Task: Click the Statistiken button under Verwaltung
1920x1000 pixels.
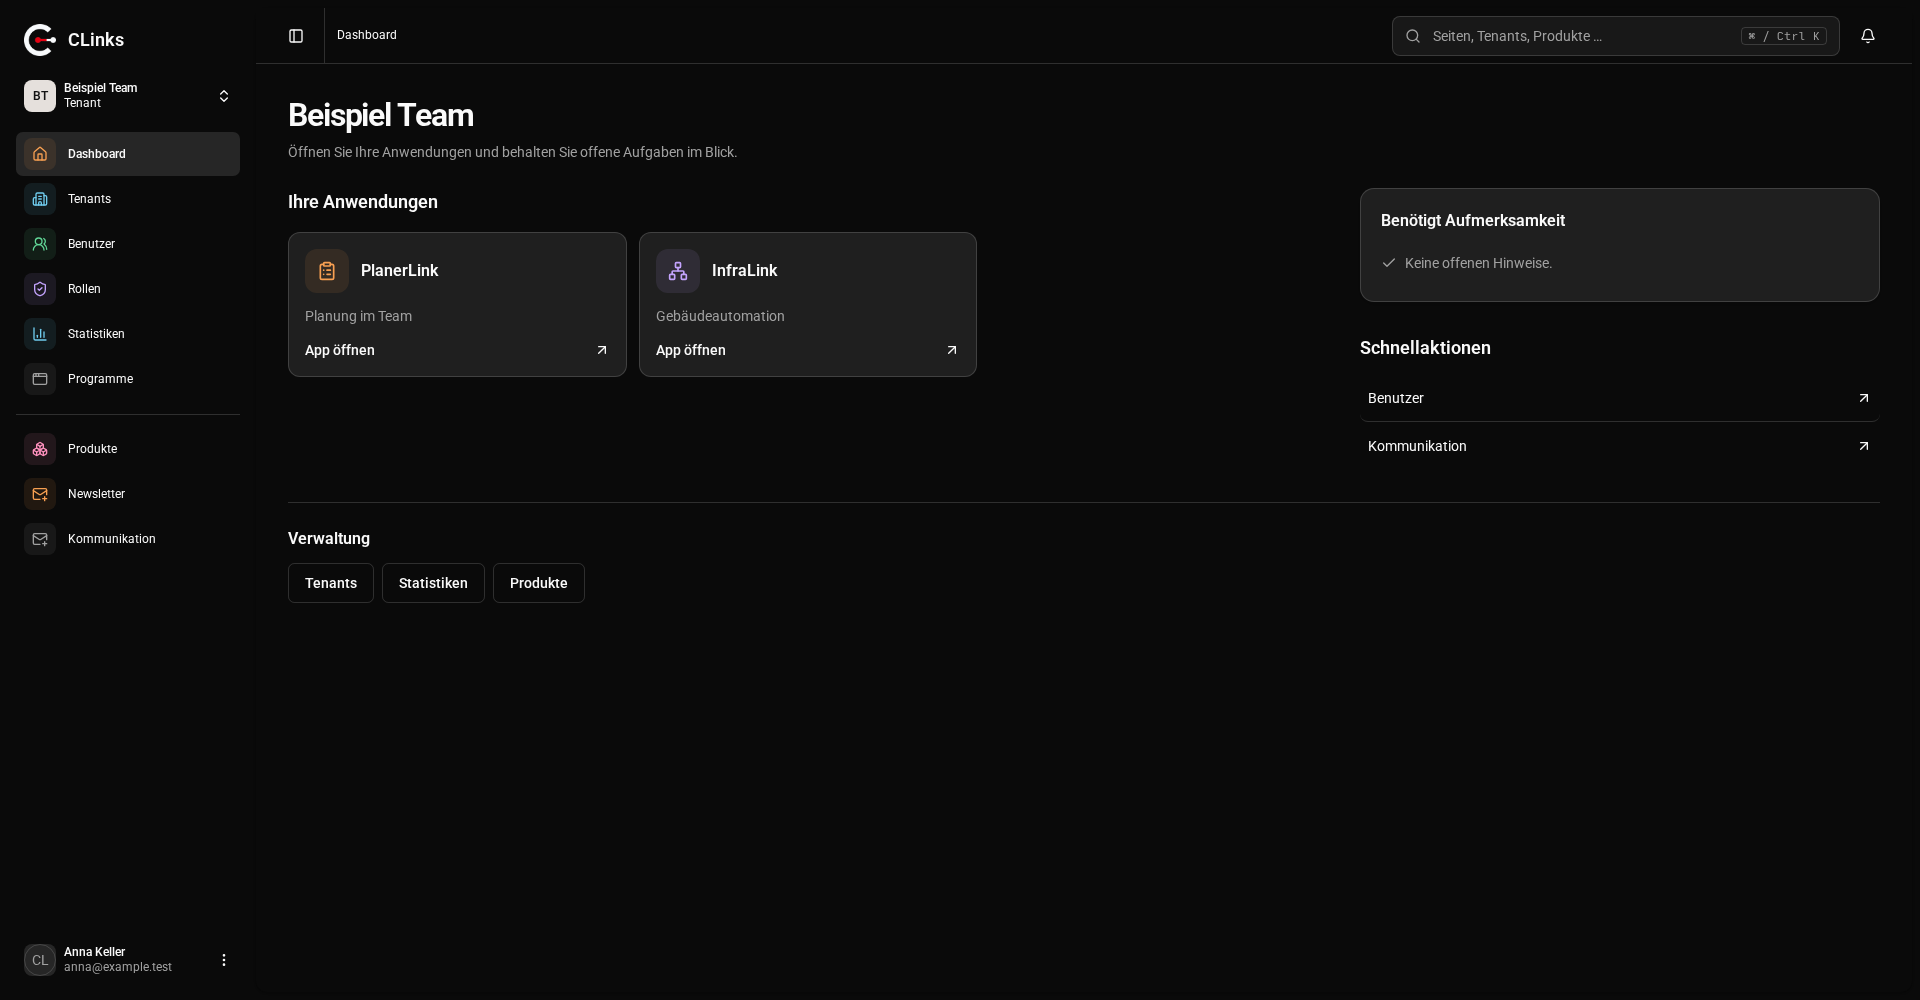Action: (433, 583)
